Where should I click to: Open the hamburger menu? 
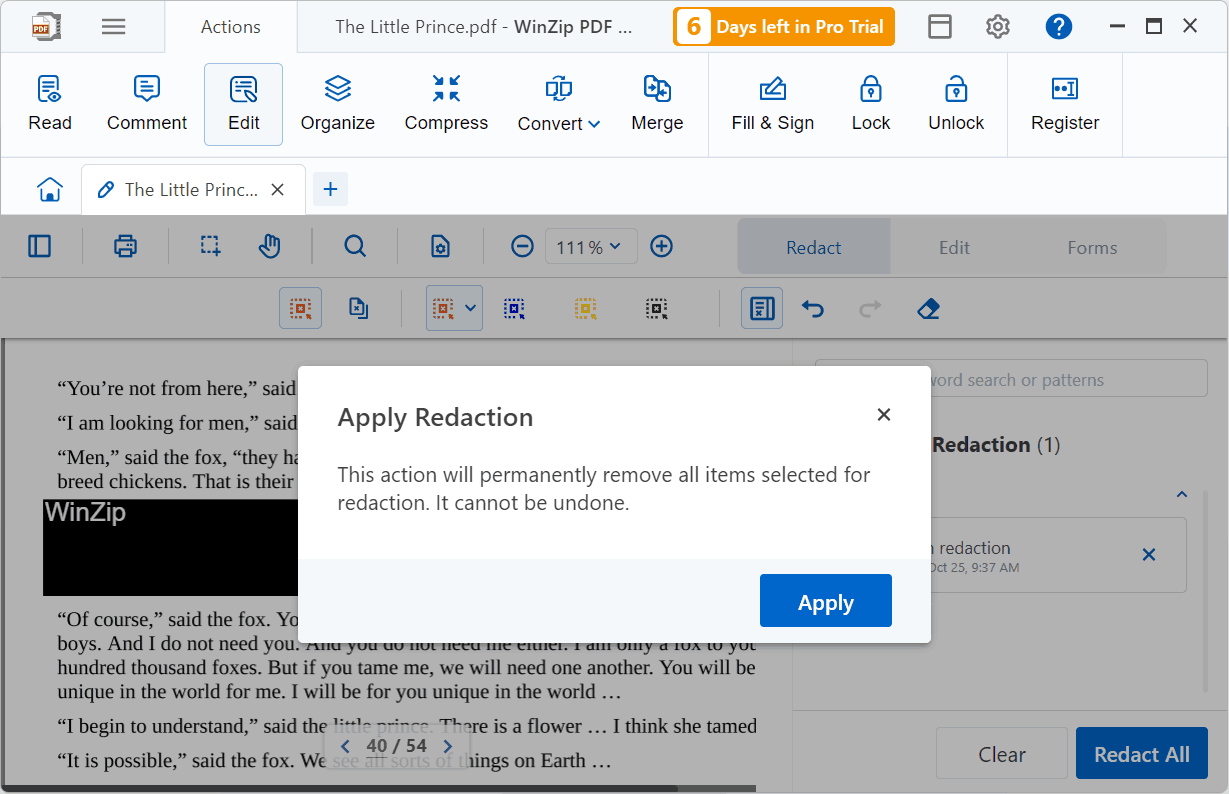tap(113, 26)
